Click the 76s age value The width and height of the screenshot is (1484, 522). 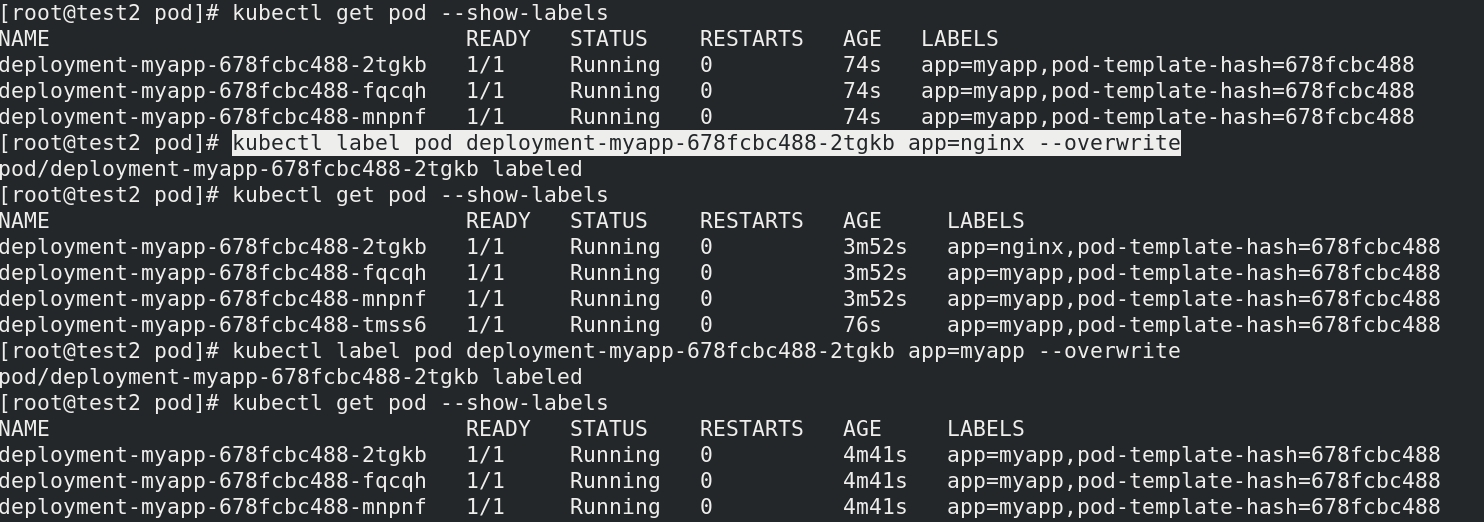pyautogui.click(x=862, y=325)
